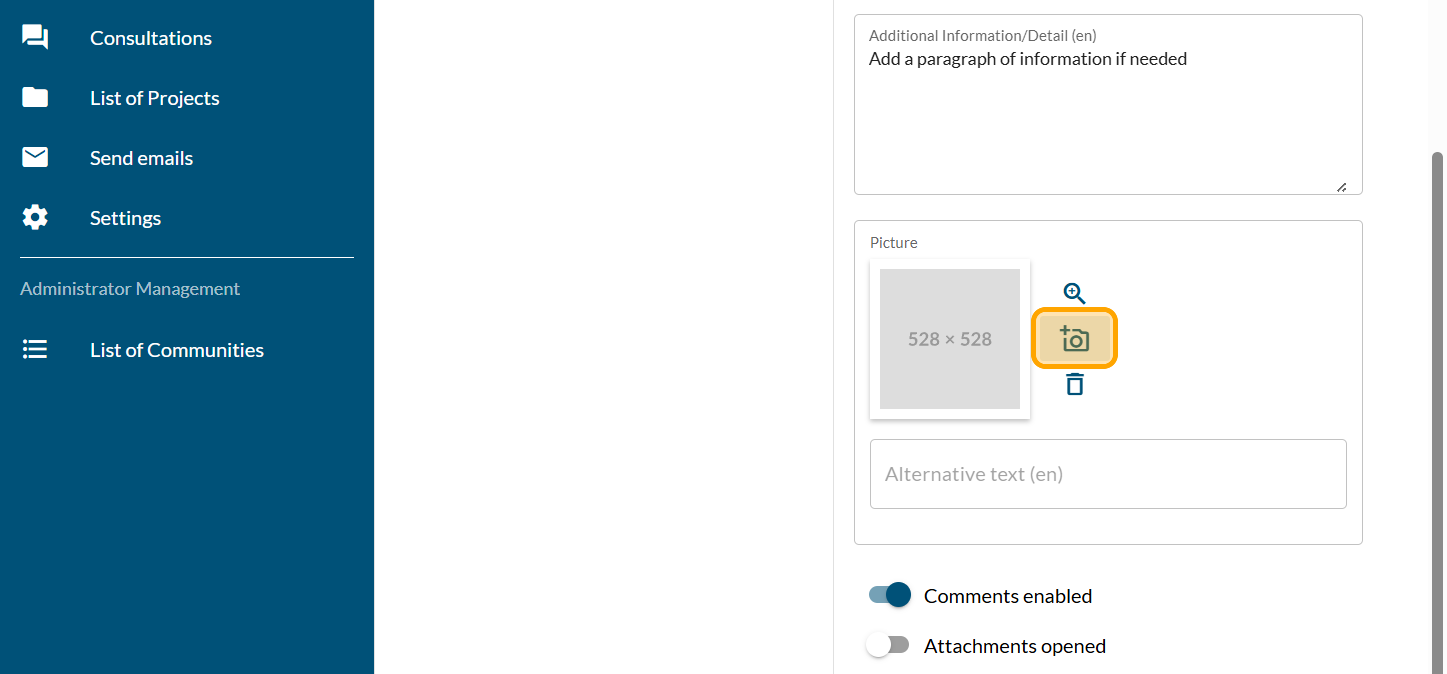Click the list icon beside List of Communities
The width and height of the screenshot is (1447, 674).
click(35, 350)
